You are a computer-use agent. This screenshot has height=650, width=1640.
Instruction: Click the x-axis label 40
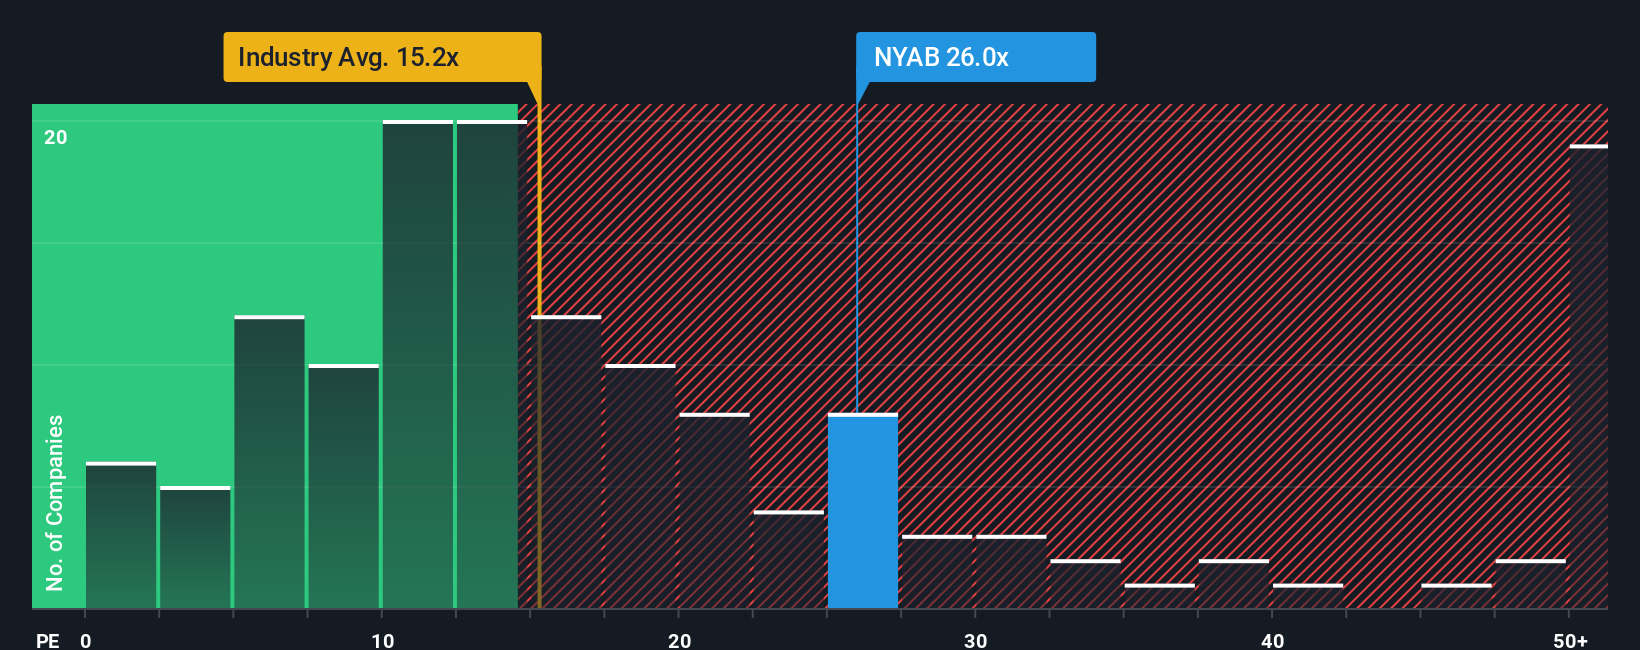1272,640
